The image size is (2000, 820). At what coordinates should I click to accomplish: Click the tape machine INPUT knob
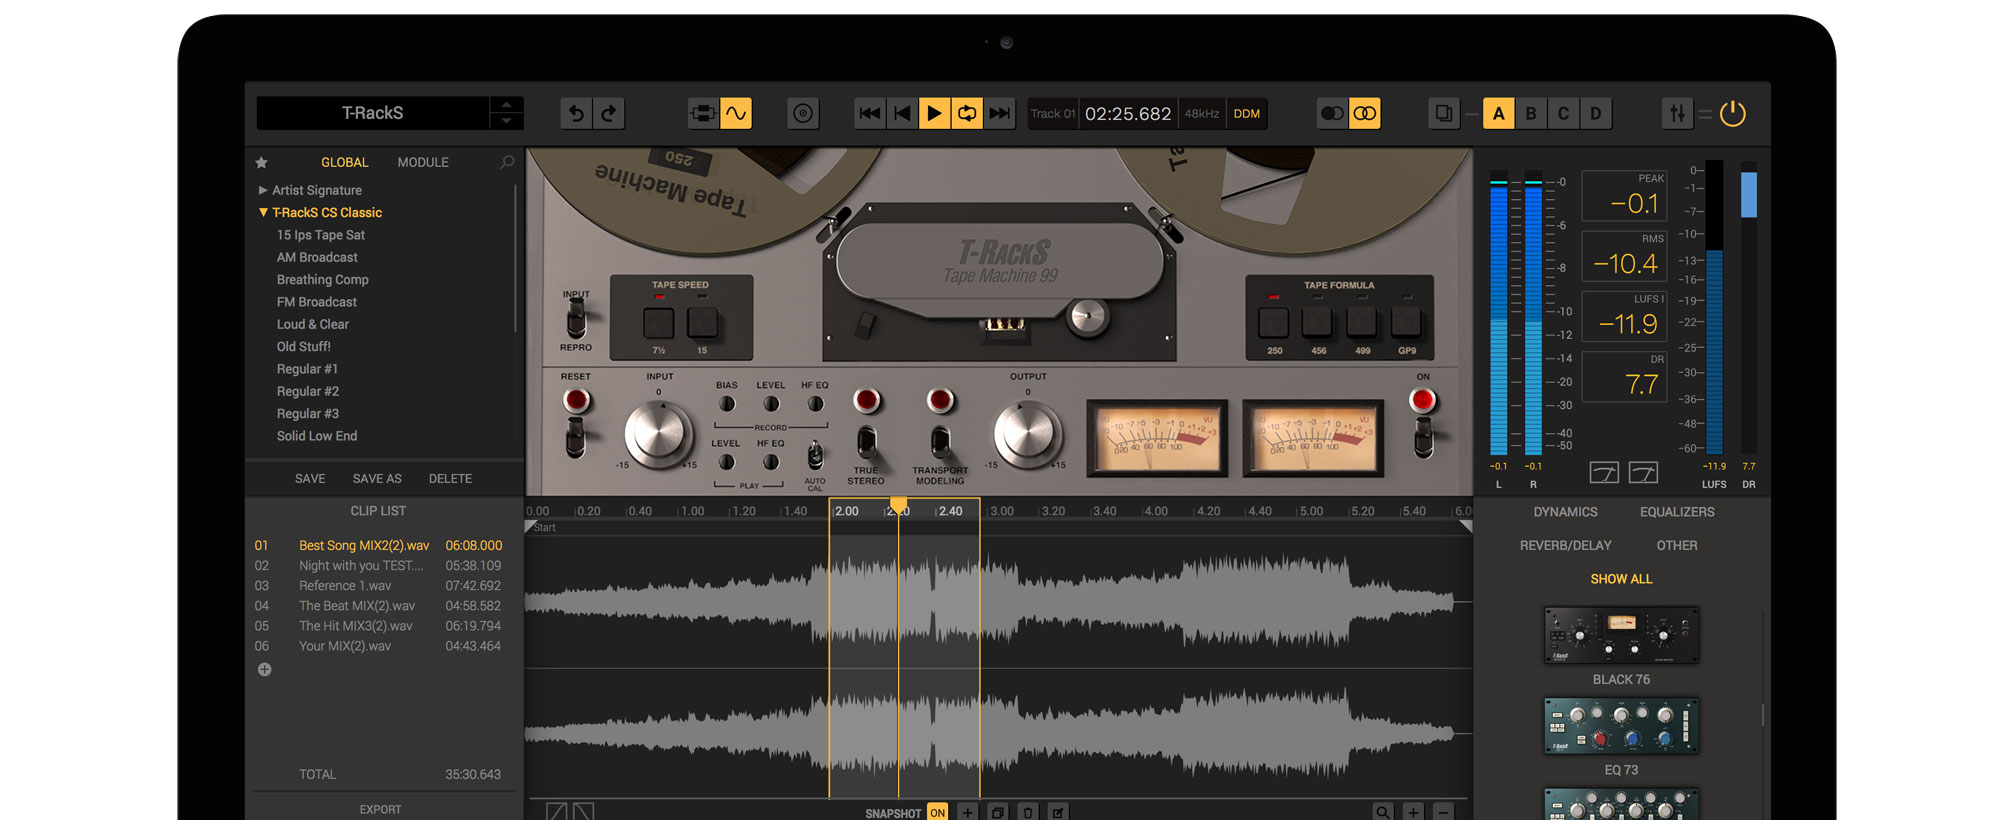[658, 435]
